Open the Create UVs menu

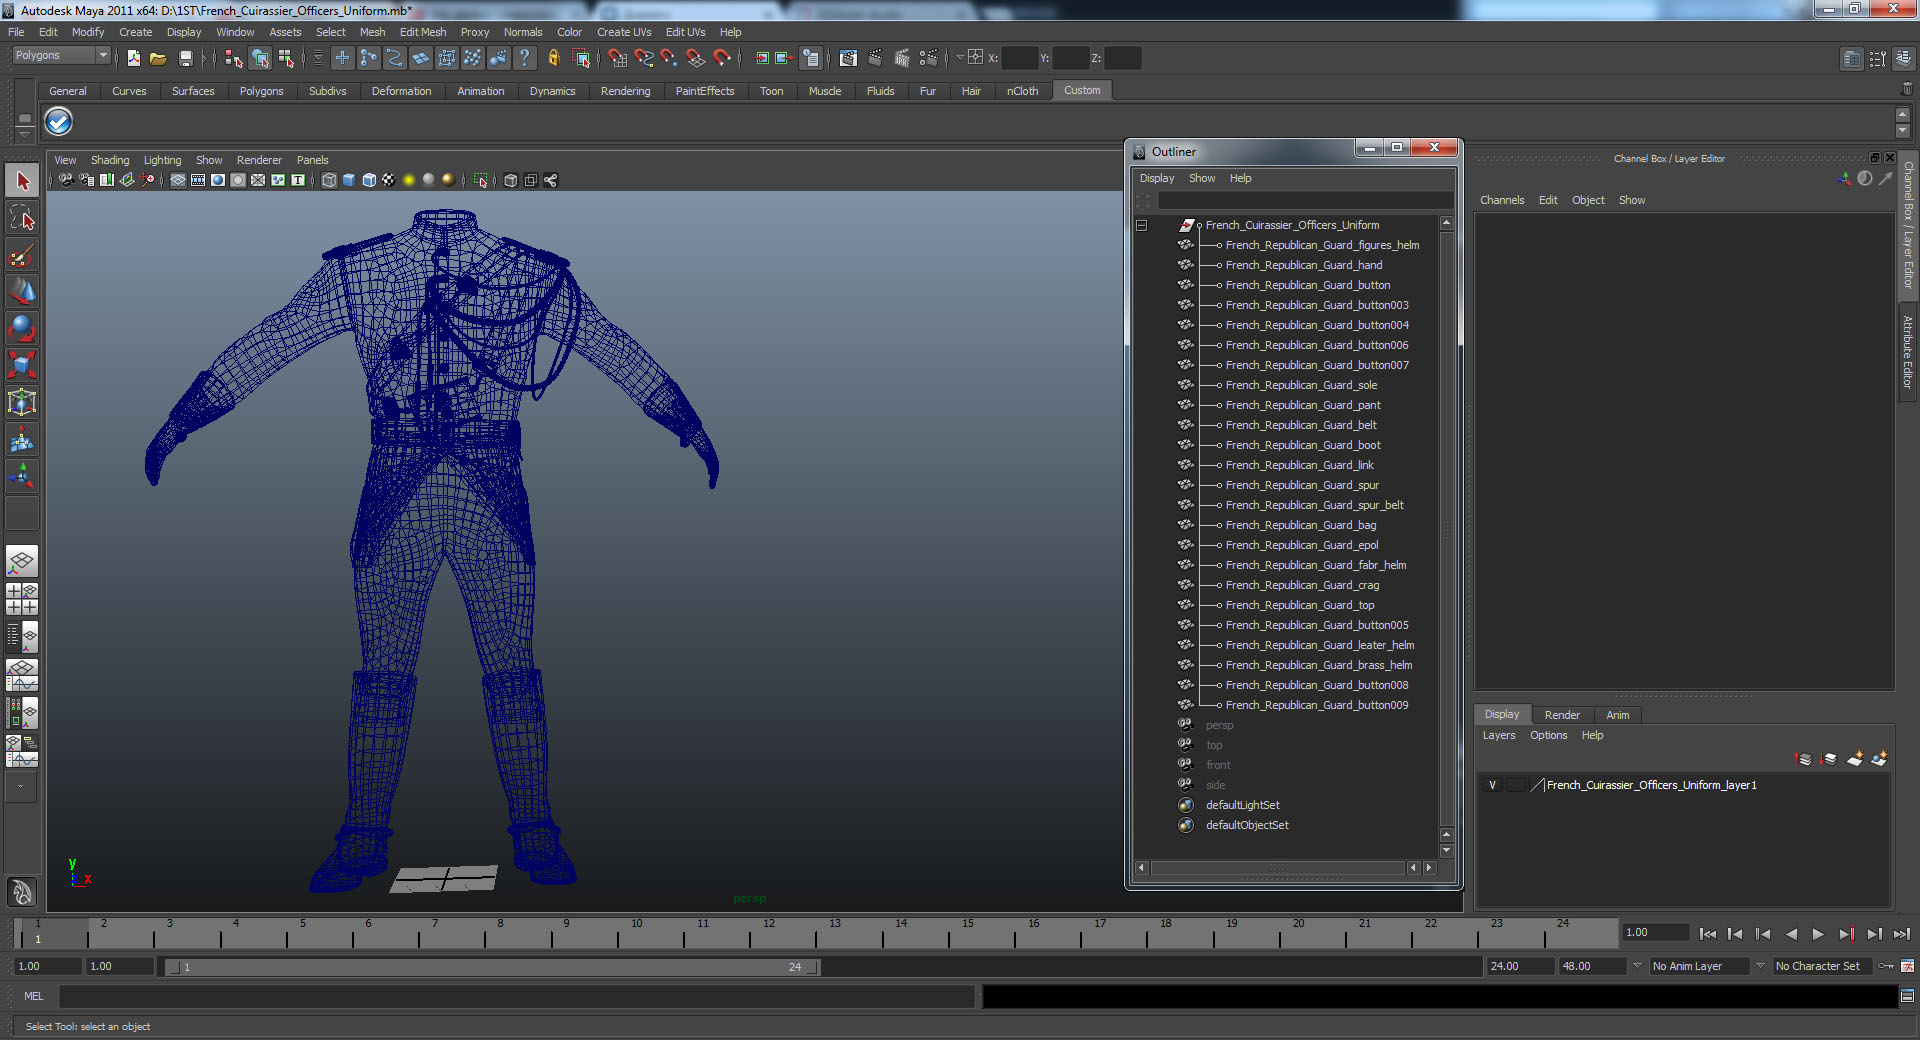pos(624,32)
